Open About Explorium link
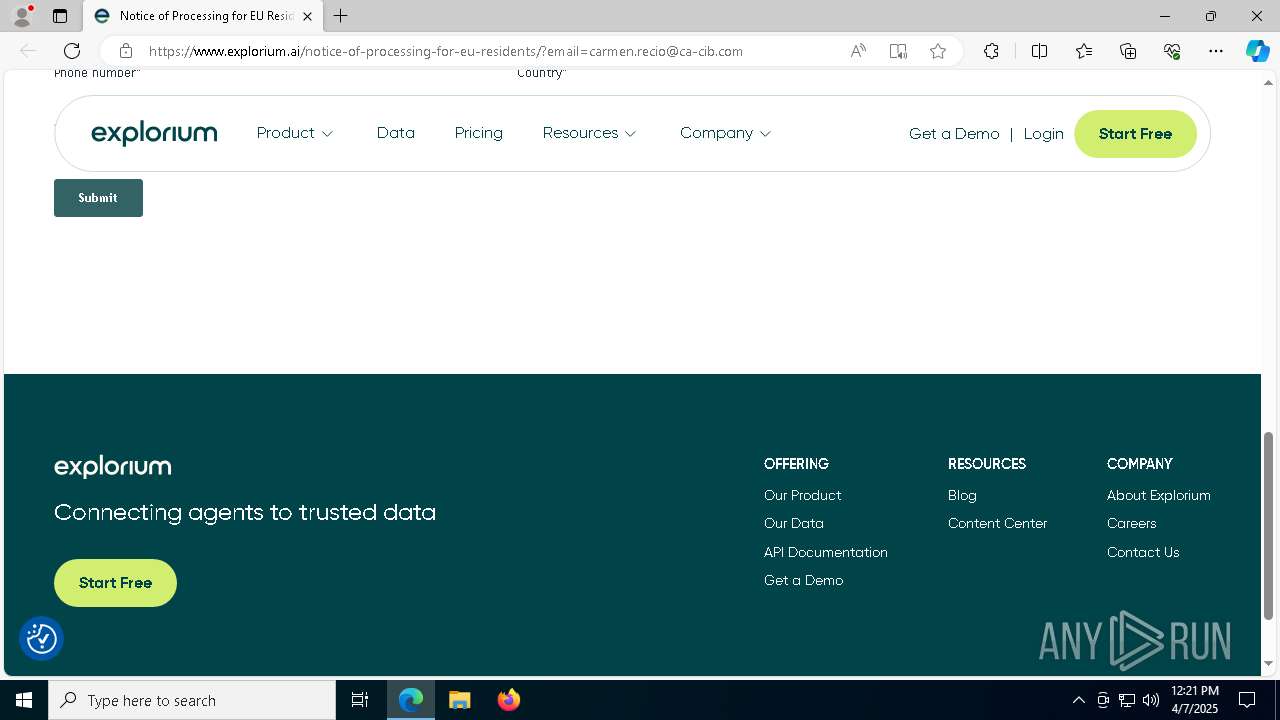Image resolution: width=1280 pixels, height=720 pixels. click(x=1159, y=495)
